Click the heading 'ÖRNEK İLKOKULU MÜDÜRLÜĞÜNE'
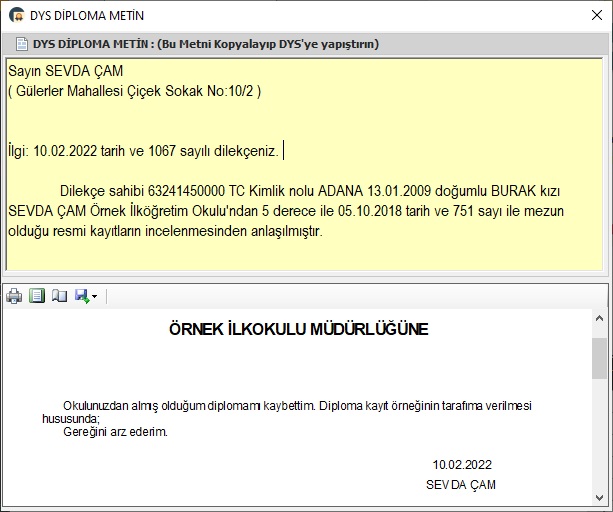 [299, 329]
